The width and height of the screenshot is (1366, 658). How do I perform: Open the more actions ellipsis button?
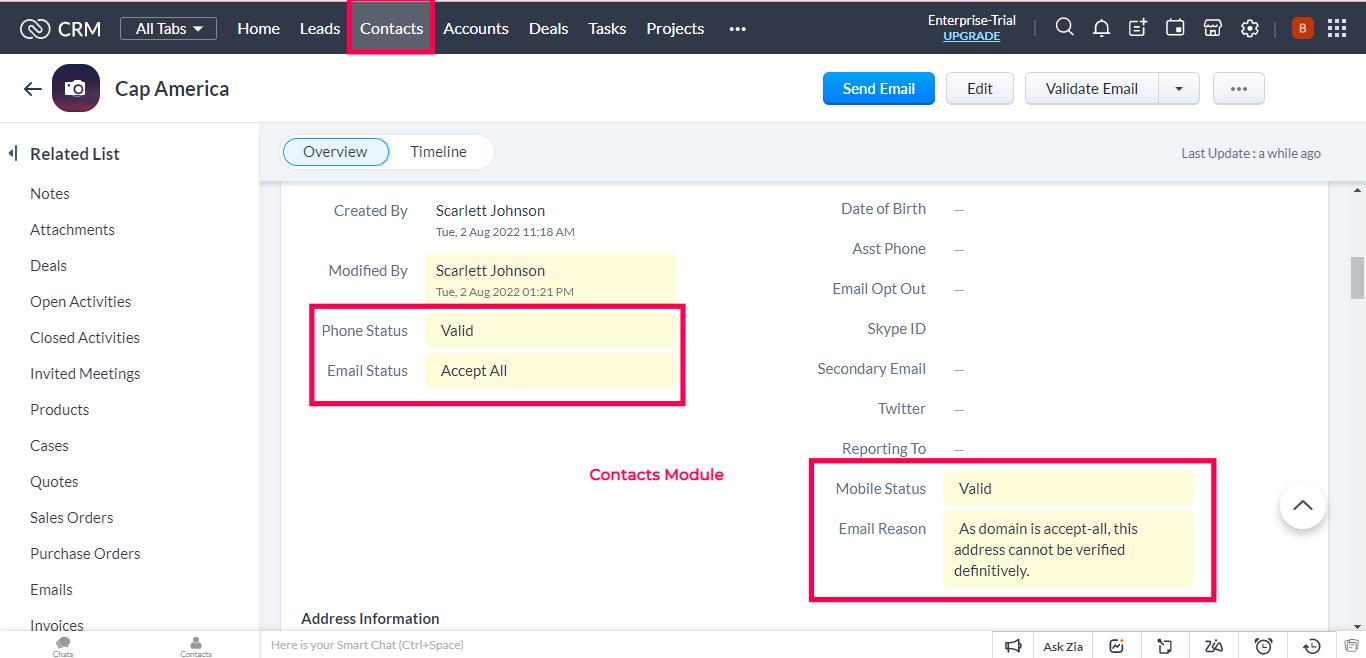click(x=1239, y=88)
